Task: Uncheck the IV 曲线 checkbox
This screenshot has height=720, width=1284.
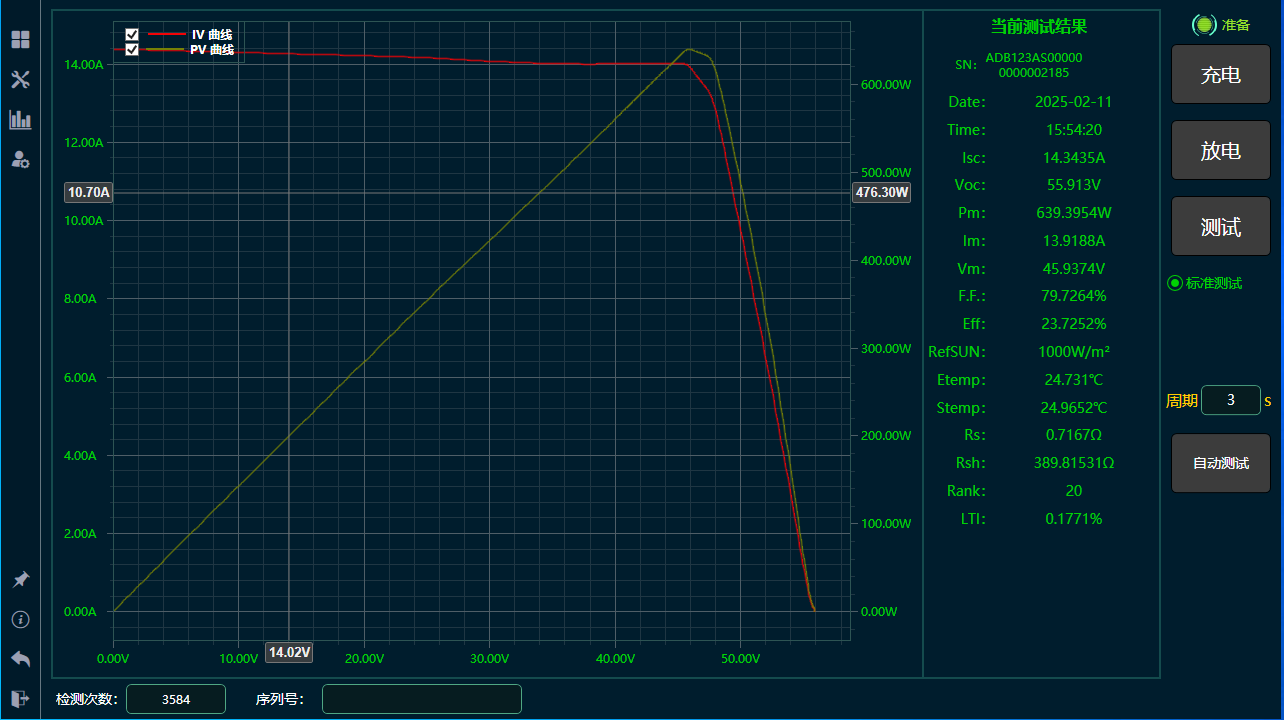Action: (x=132, y=35)
